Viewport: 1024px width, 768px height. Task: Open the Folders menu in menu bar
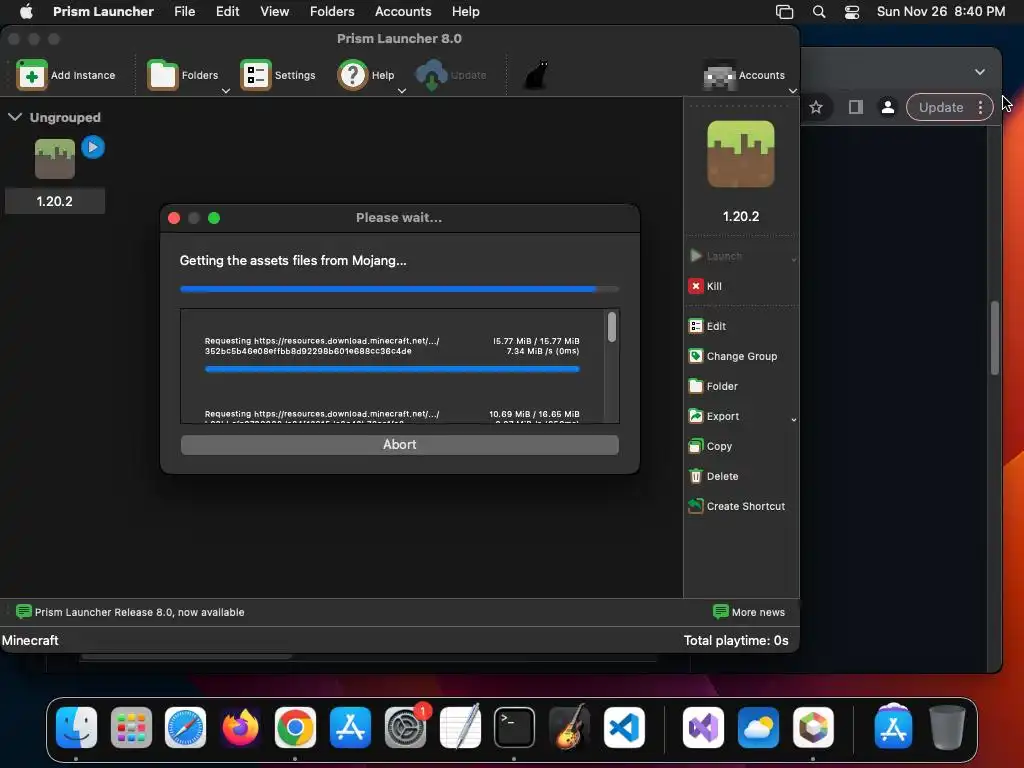[332, 12]
